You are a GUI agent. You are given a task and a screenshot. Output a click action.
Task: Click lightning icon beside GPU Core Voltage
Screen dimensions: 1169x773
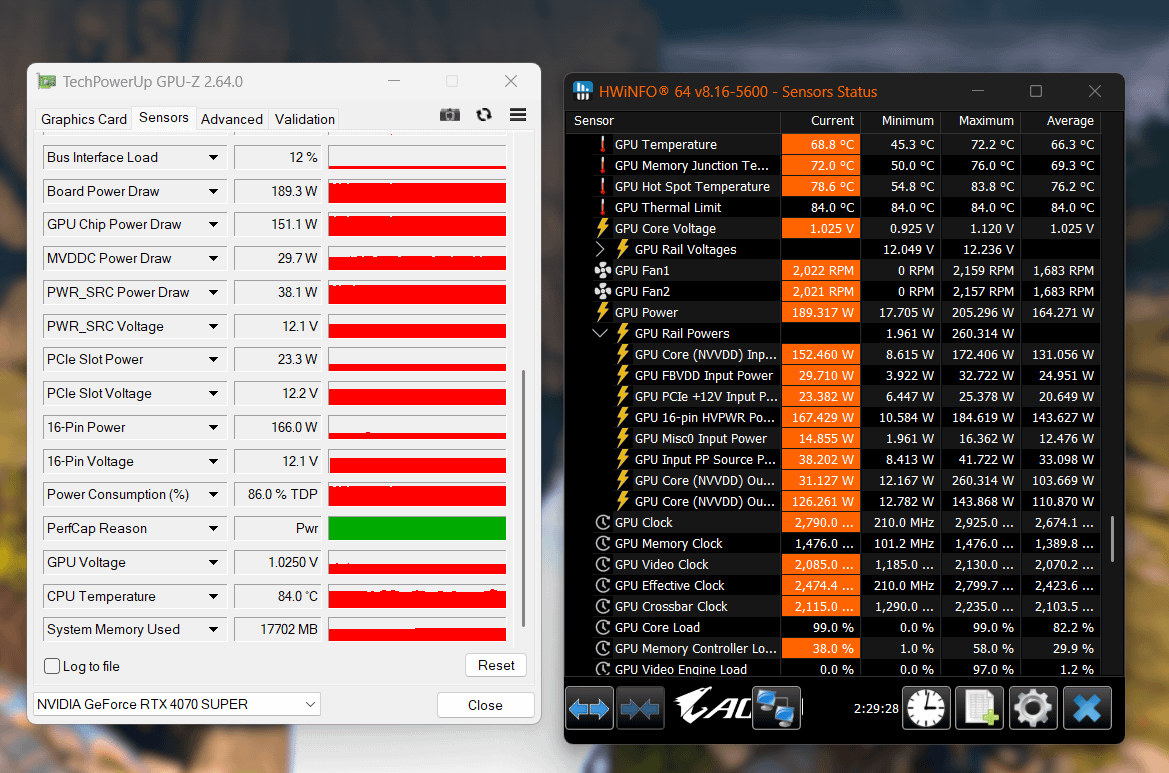(602, 228)
